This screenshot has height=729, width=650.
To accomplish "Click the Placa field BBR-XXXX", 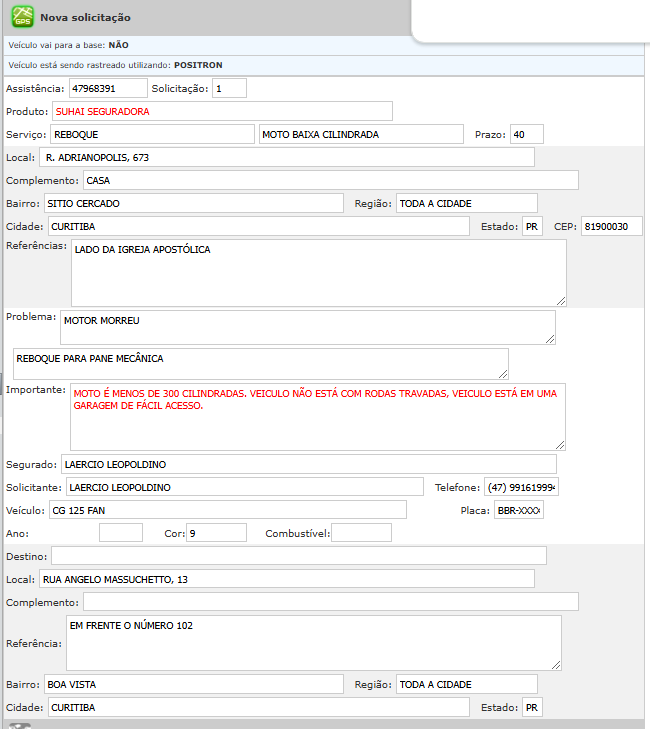I will click(518, 510).
